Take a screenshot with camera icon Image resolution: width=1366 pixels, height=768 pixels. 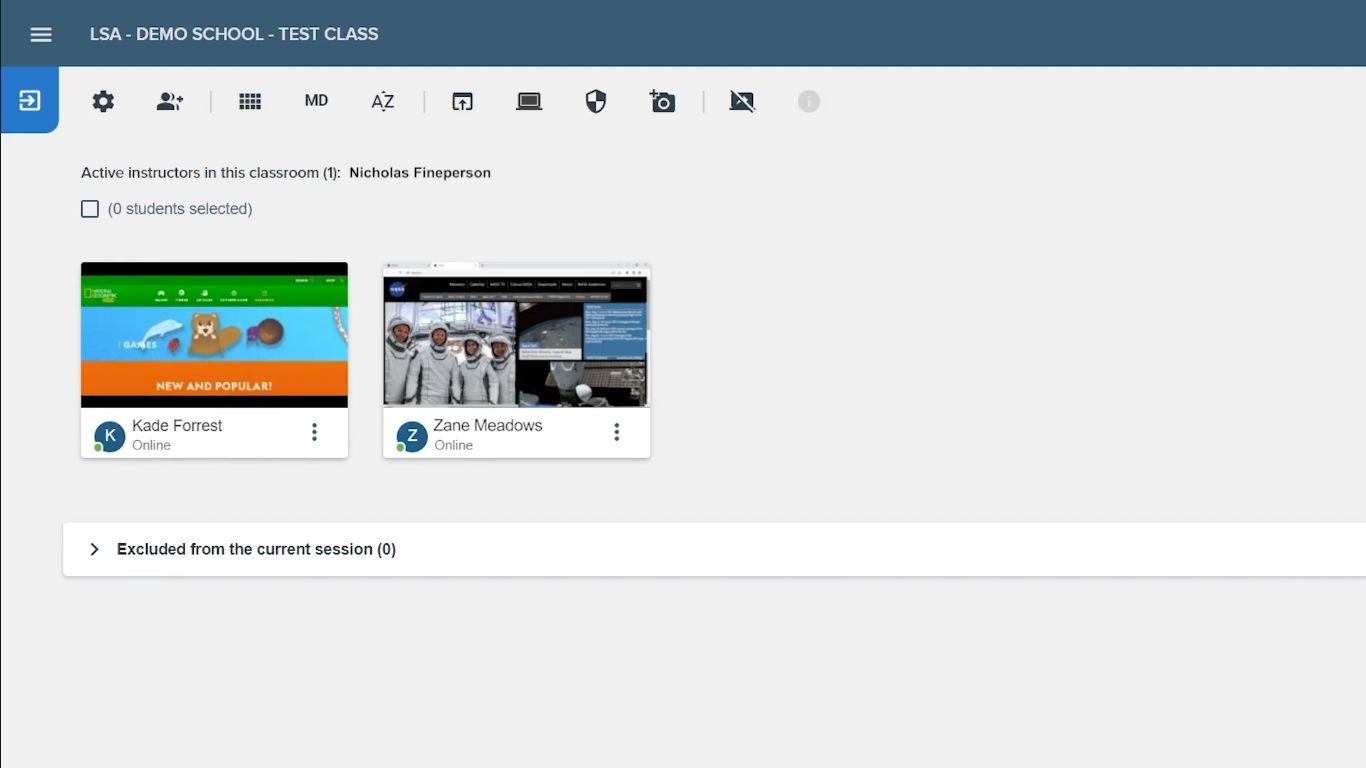click(662, 101)
